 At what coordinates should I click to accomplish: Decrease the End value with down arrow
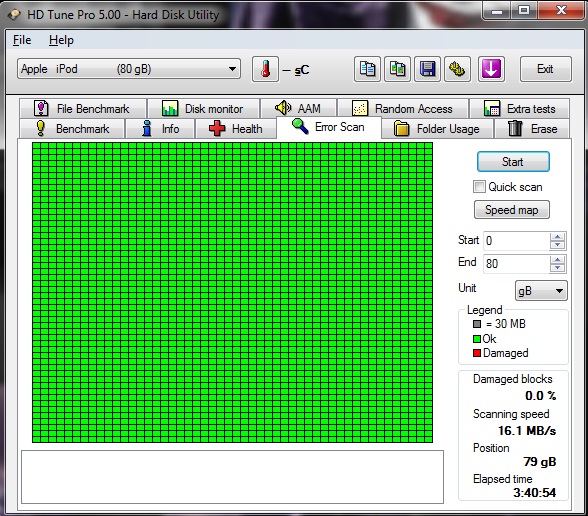(558, 267)
